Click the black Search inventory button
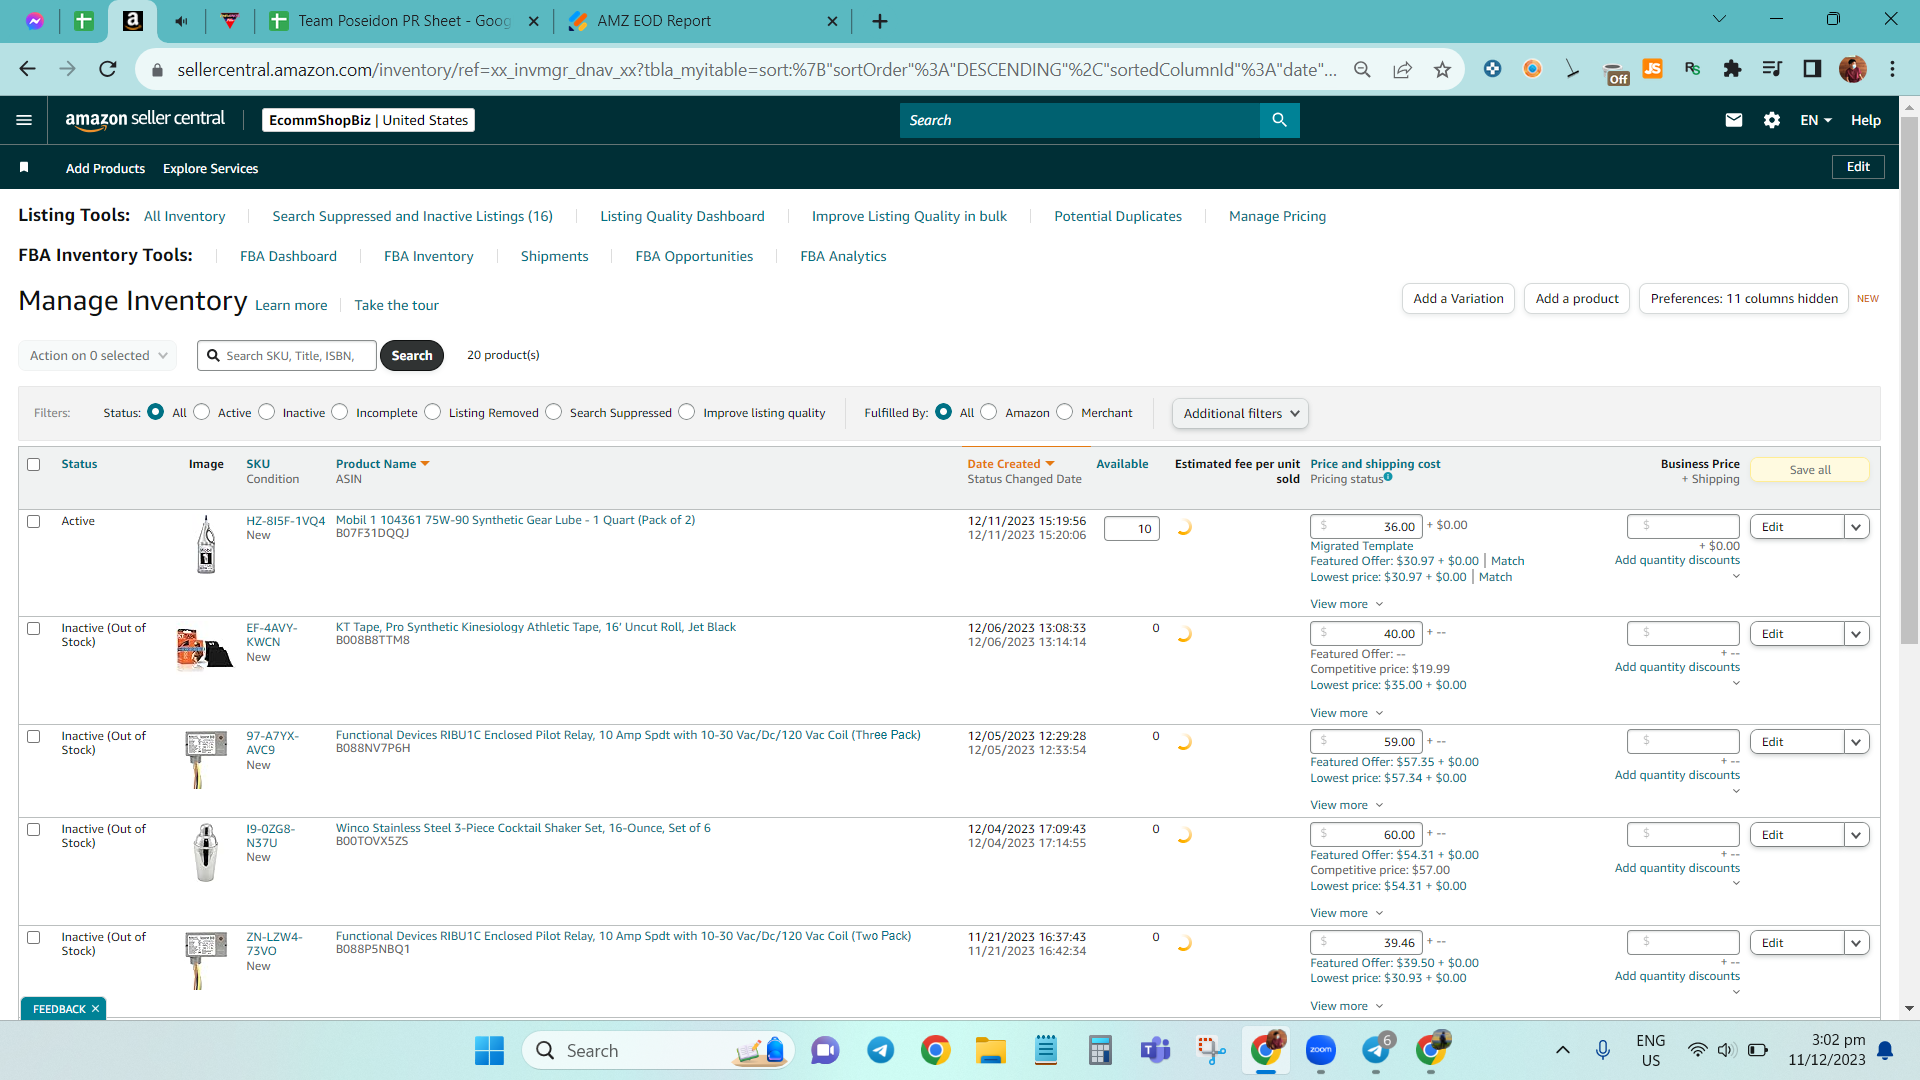This screenshot has width=1920, height=1080. pos(412,355)
